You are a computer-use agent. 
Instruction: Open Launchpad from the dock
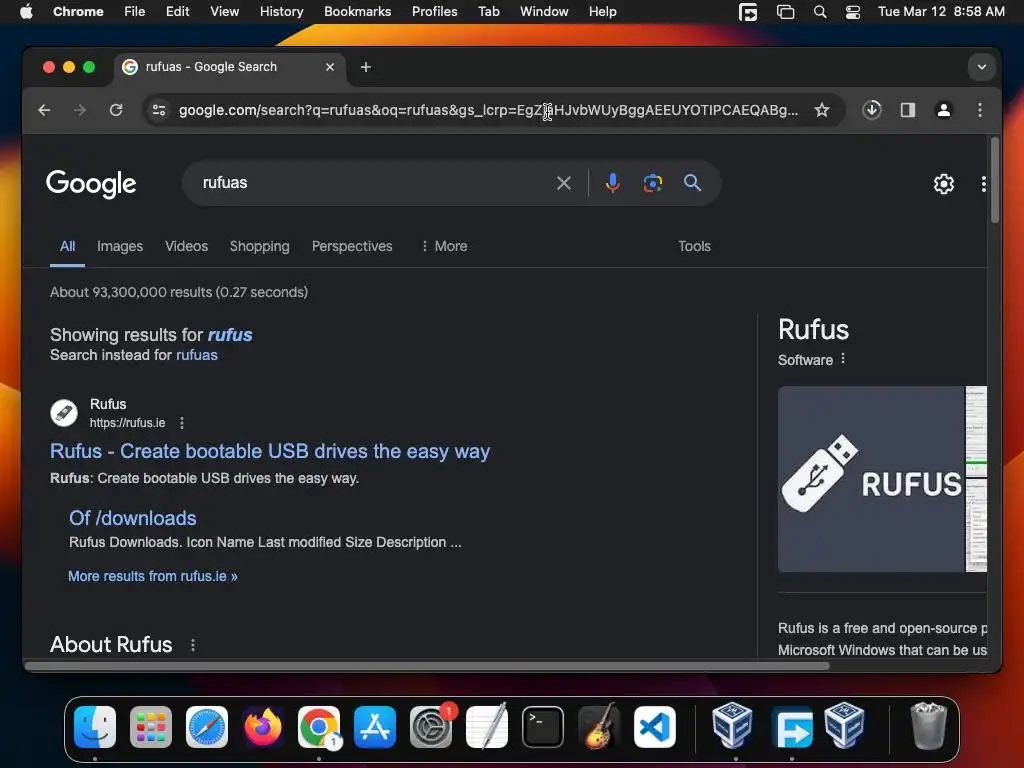(x=151, y=727)
